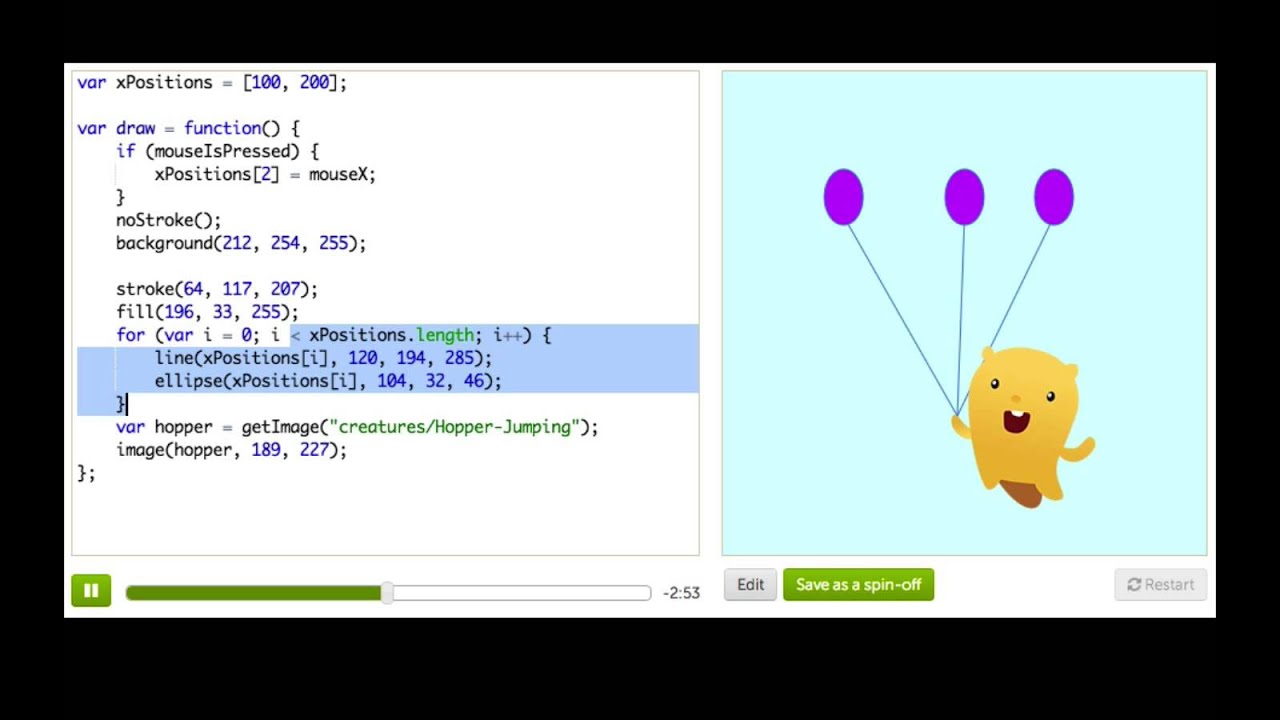Viewport: 1280px width, 720px height.
Task: Click the right purple balloon in canvas
Action: click(x=1054, y=196)
